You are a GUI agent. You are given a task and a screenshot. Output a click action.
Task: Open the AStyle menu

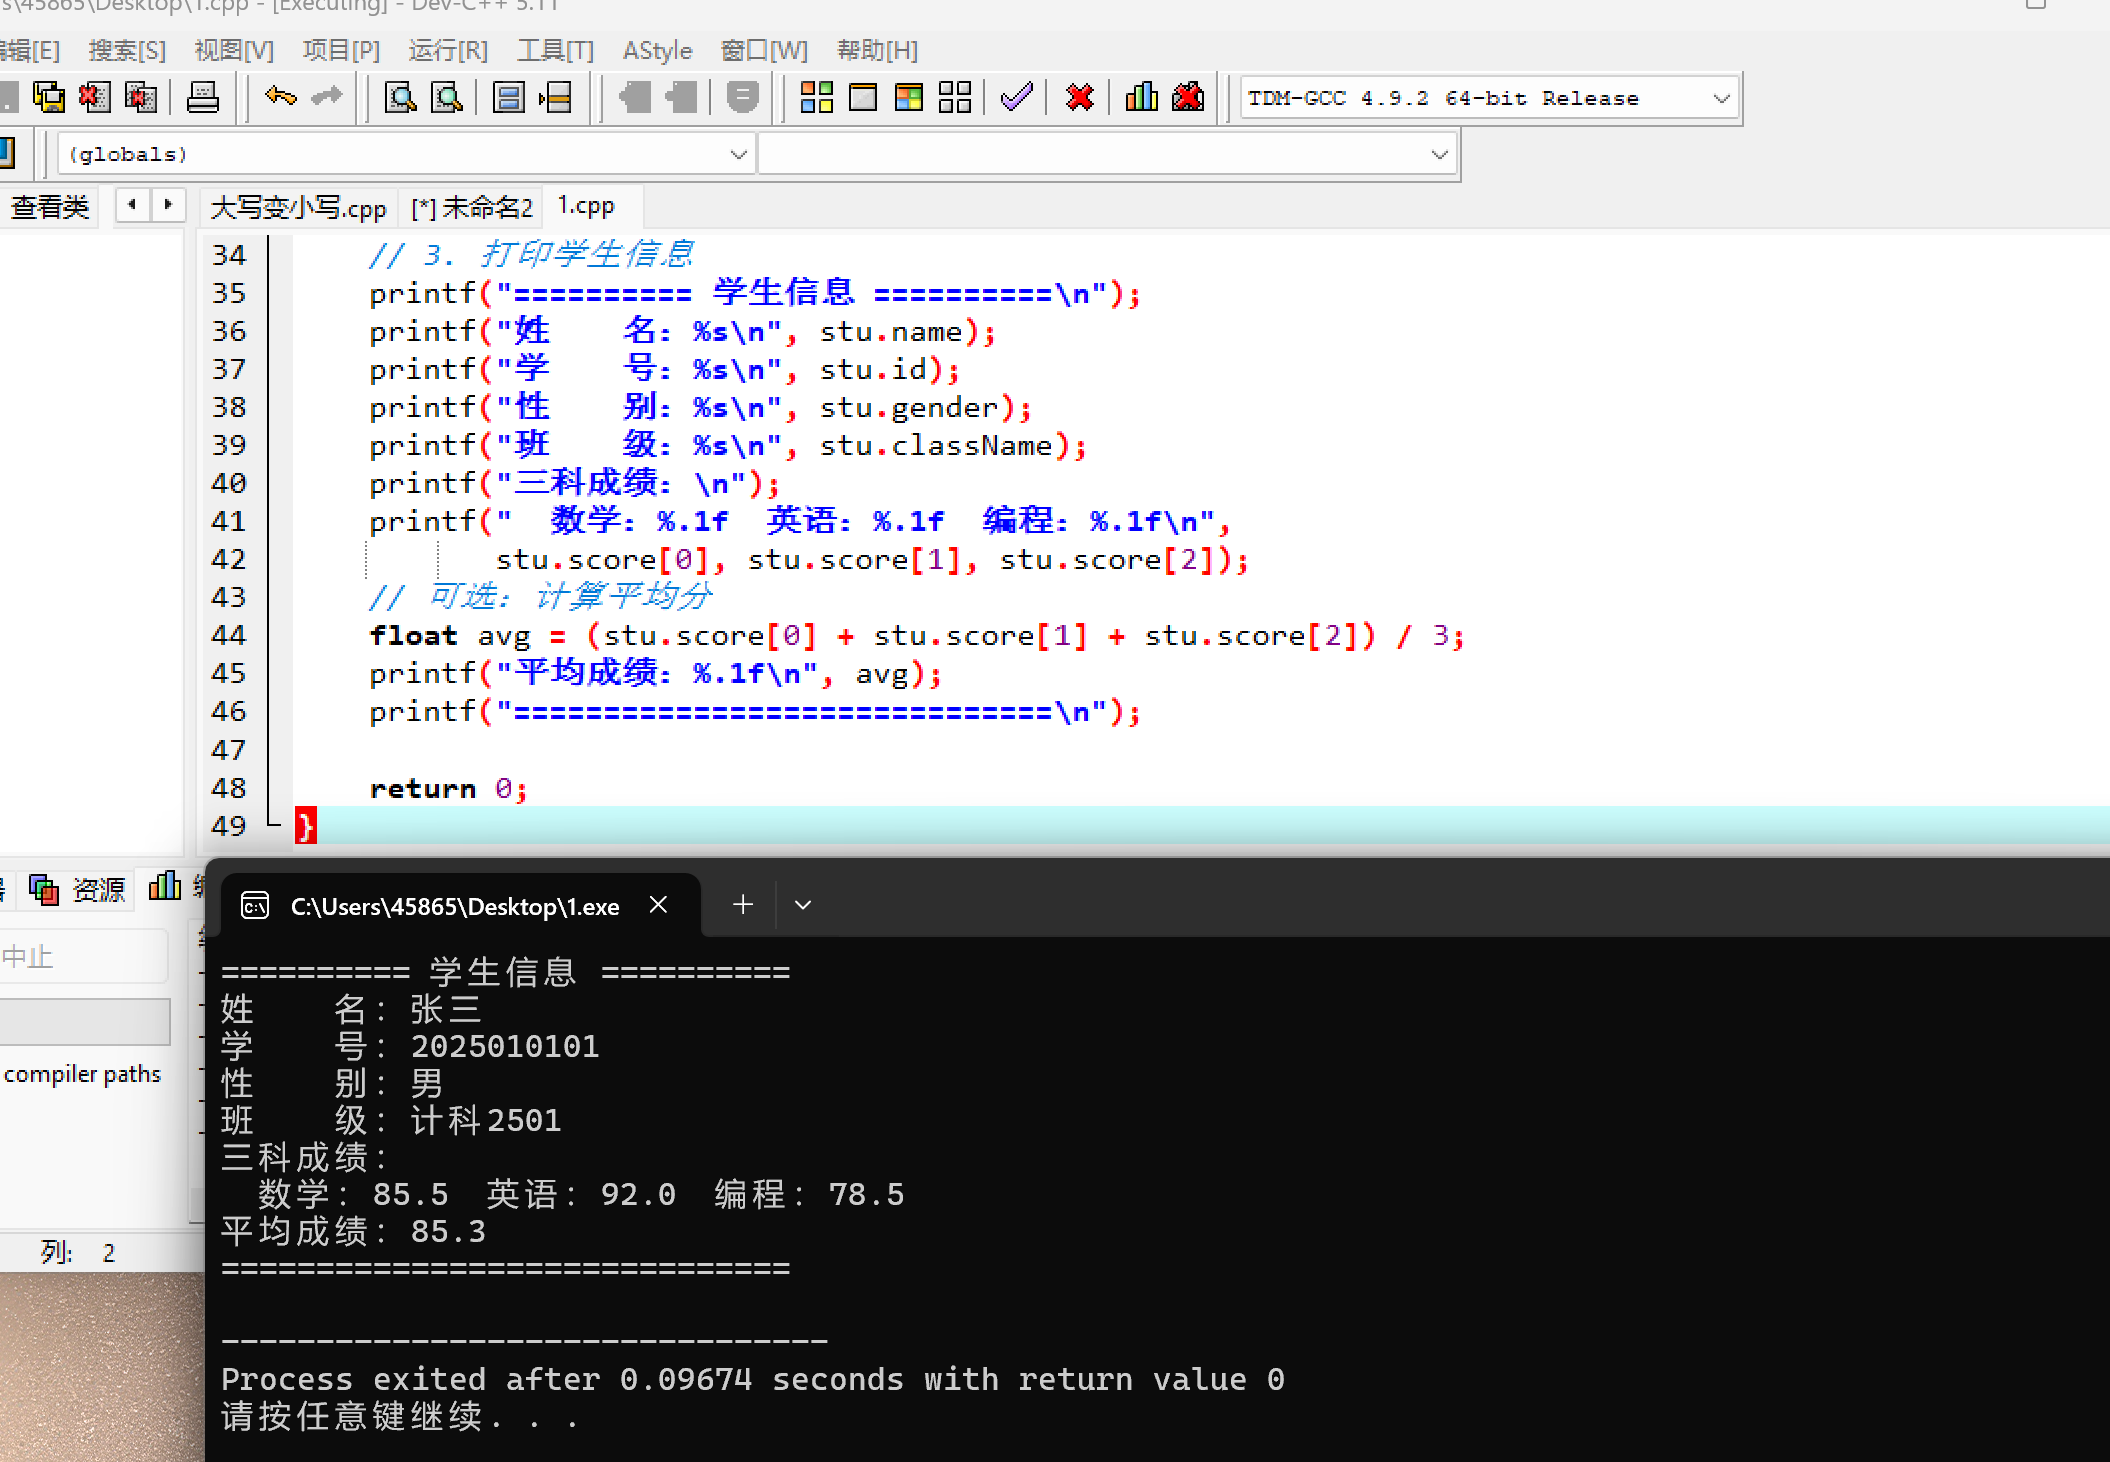[x=656, y=50]
